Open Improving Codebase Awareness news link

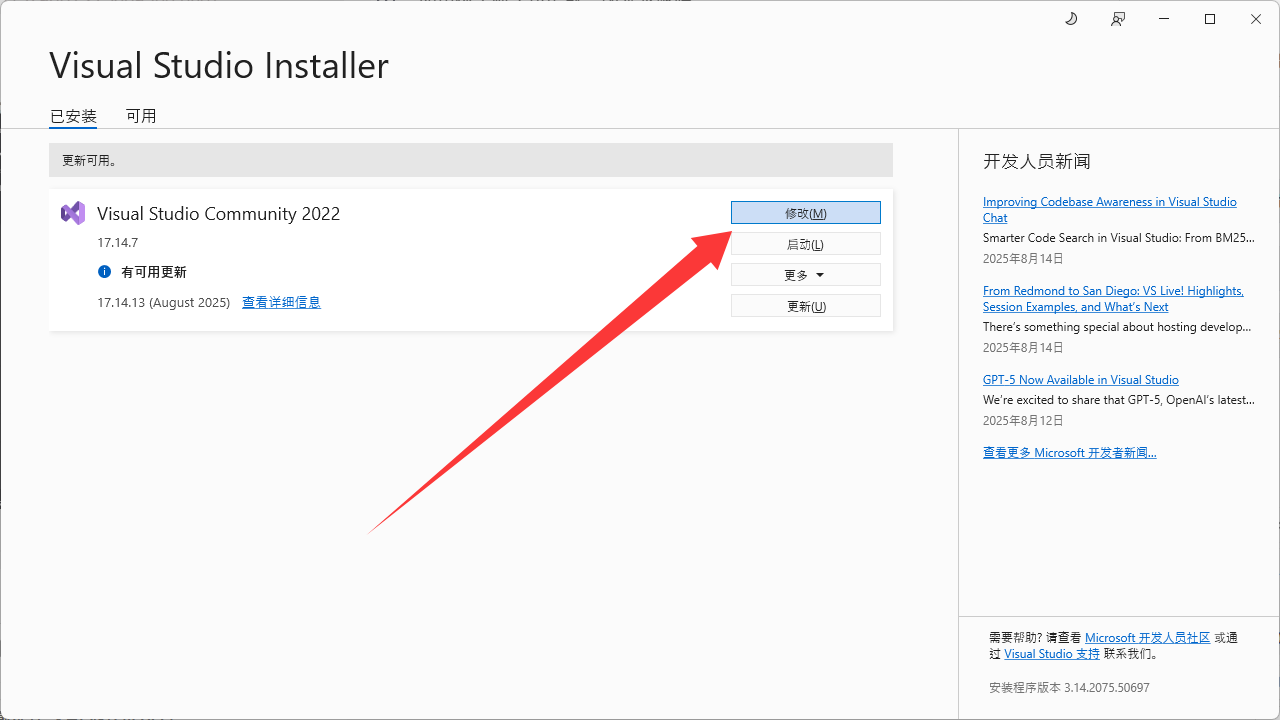(1110, 210)
